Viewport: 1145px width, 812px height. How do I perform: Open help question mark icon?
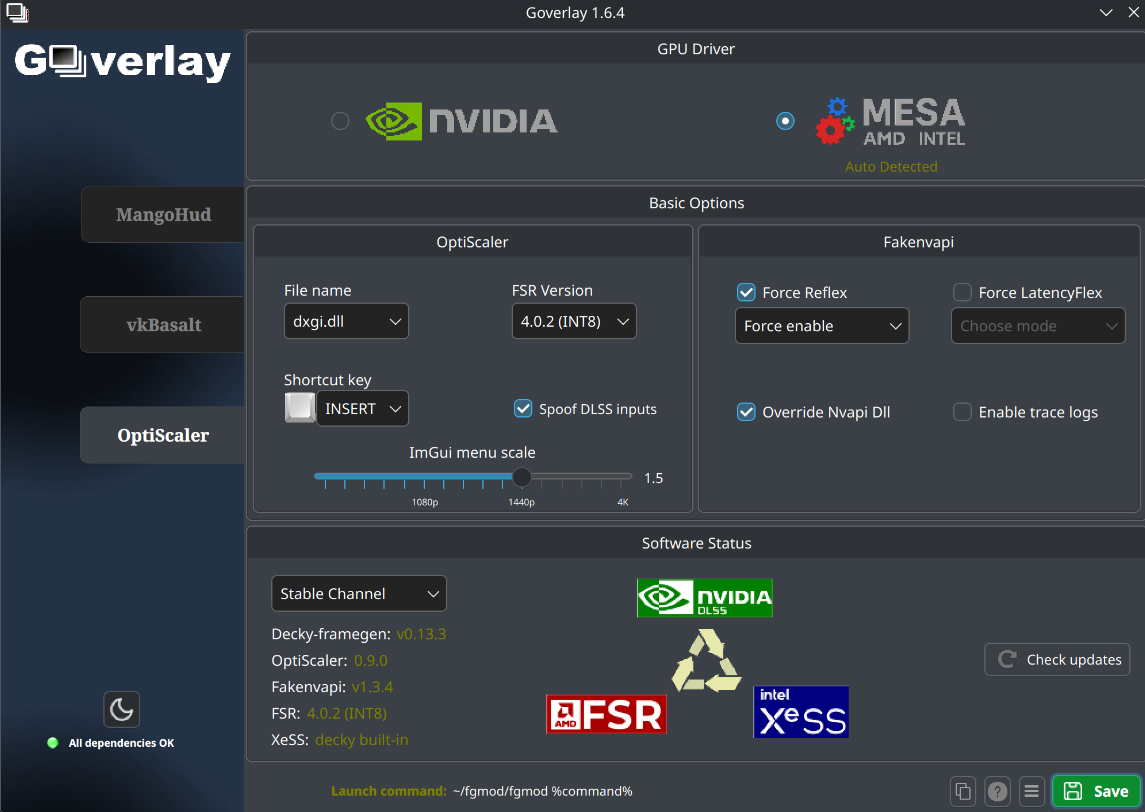tap(997, 791)
